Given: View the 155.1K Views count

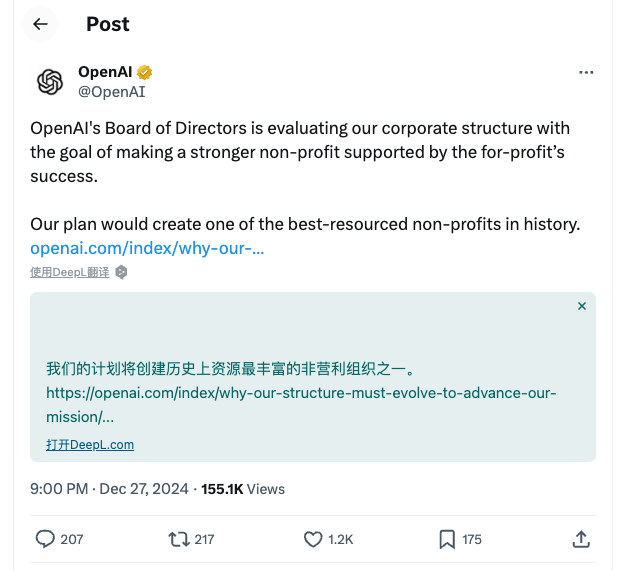Looking at the screenshot, I should point(243,489).
